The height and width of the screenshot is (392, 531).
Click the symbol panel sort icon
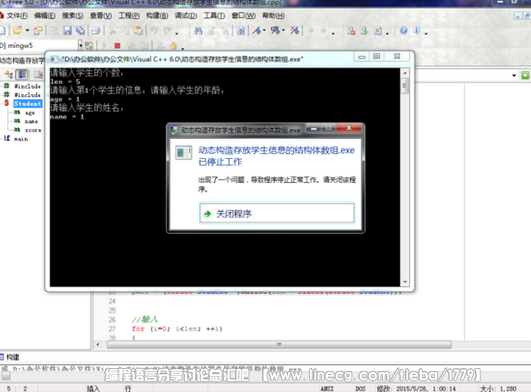8,74
